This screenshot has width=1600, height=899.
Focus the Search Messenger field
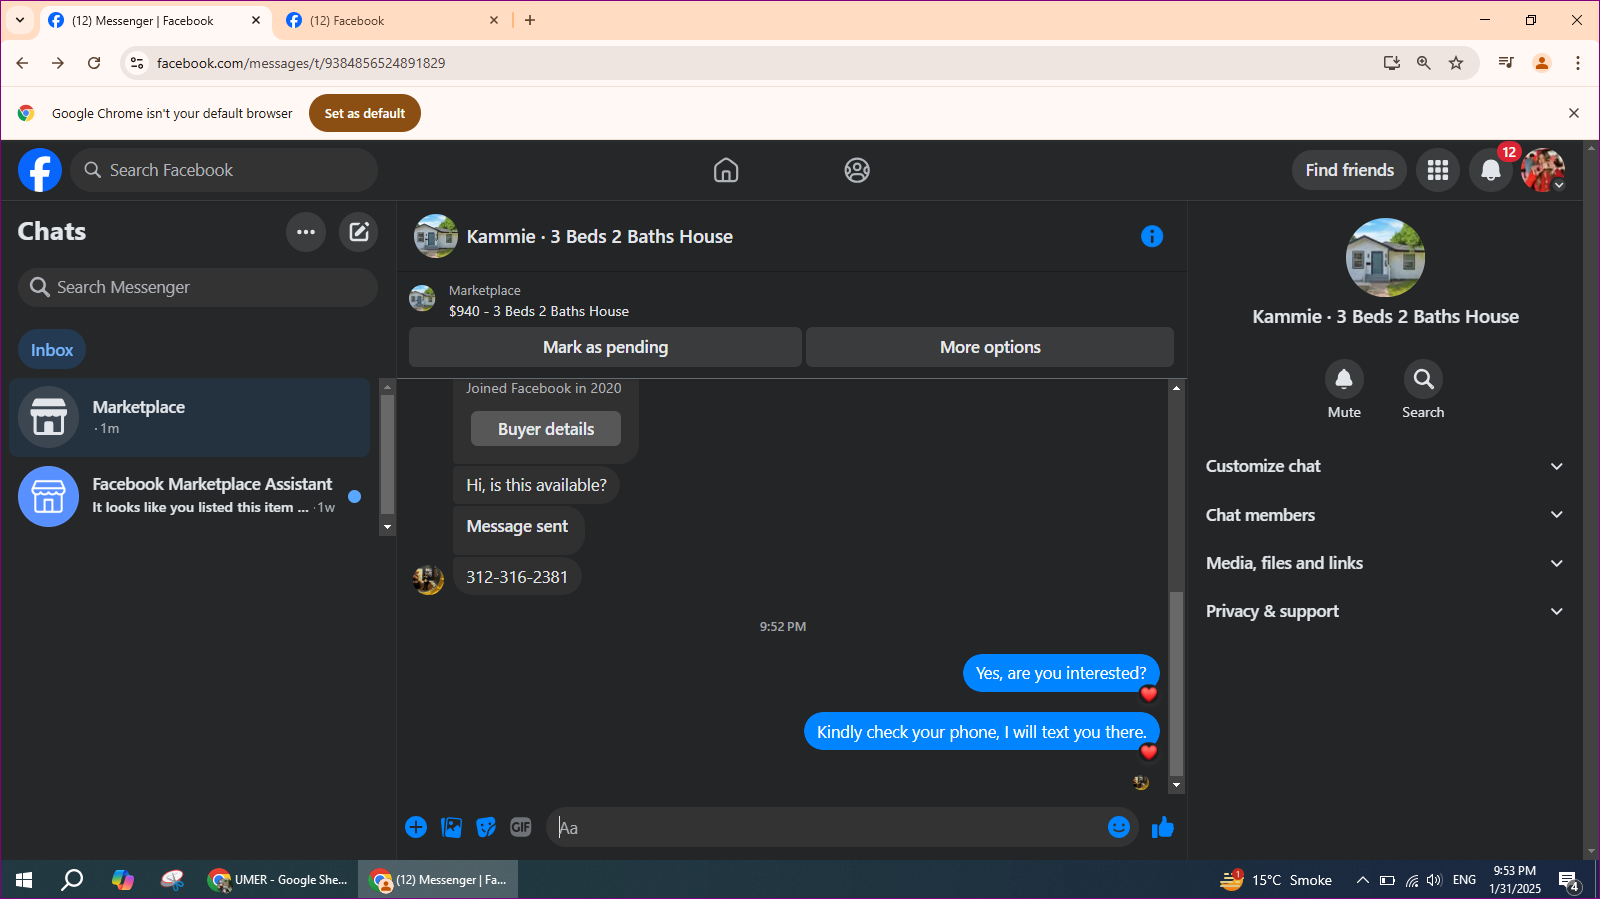pyautogui.click(x=198, y=287)
